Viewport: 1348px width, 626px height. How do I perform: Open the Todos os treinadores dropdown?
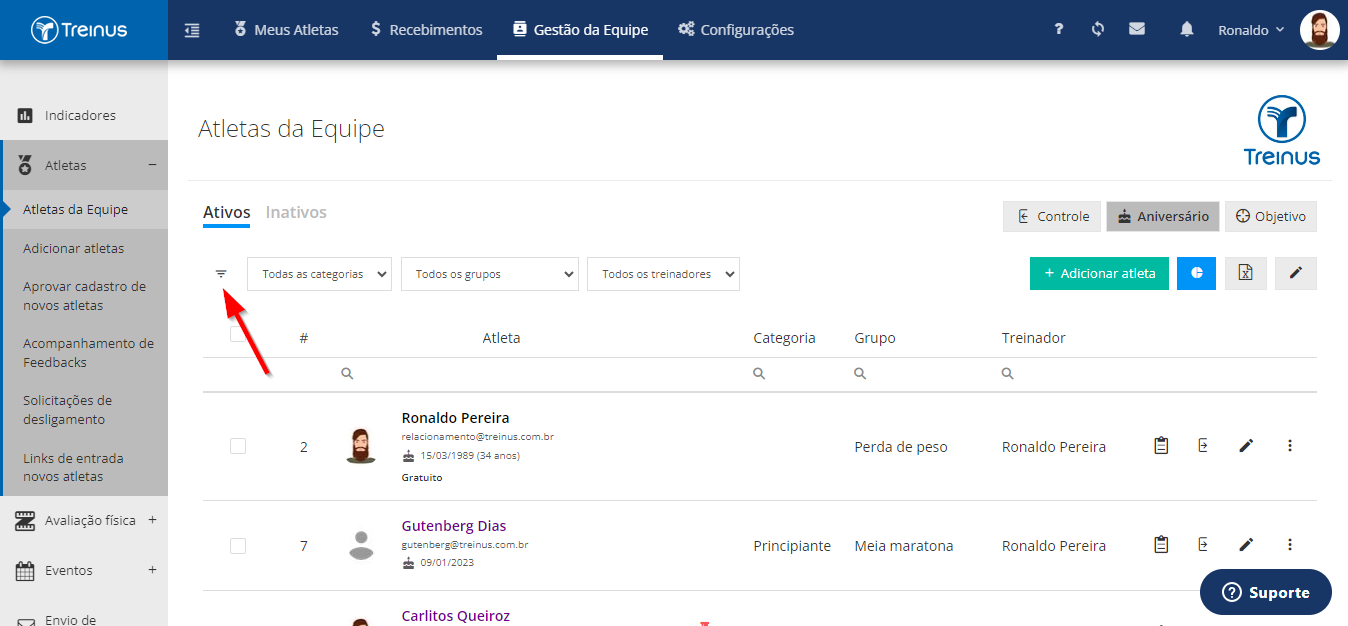click(663, 274)
